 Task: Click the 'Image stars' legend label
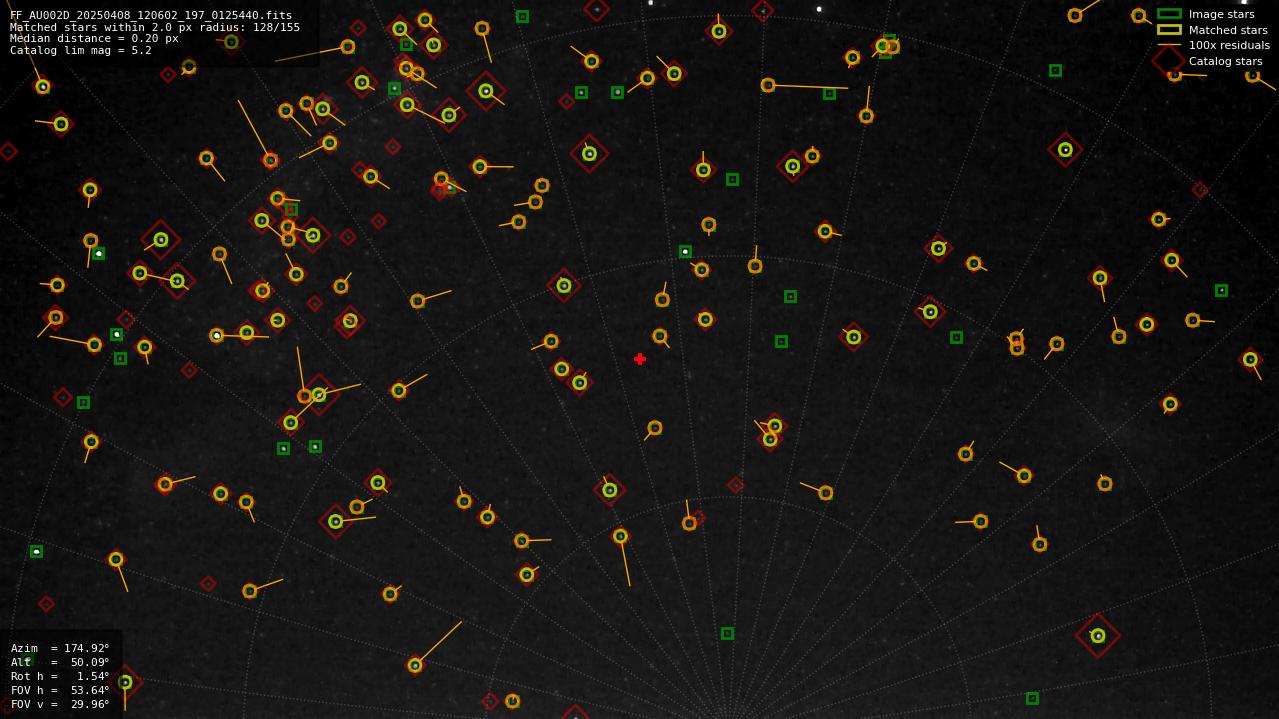(x=1221, y=14)
